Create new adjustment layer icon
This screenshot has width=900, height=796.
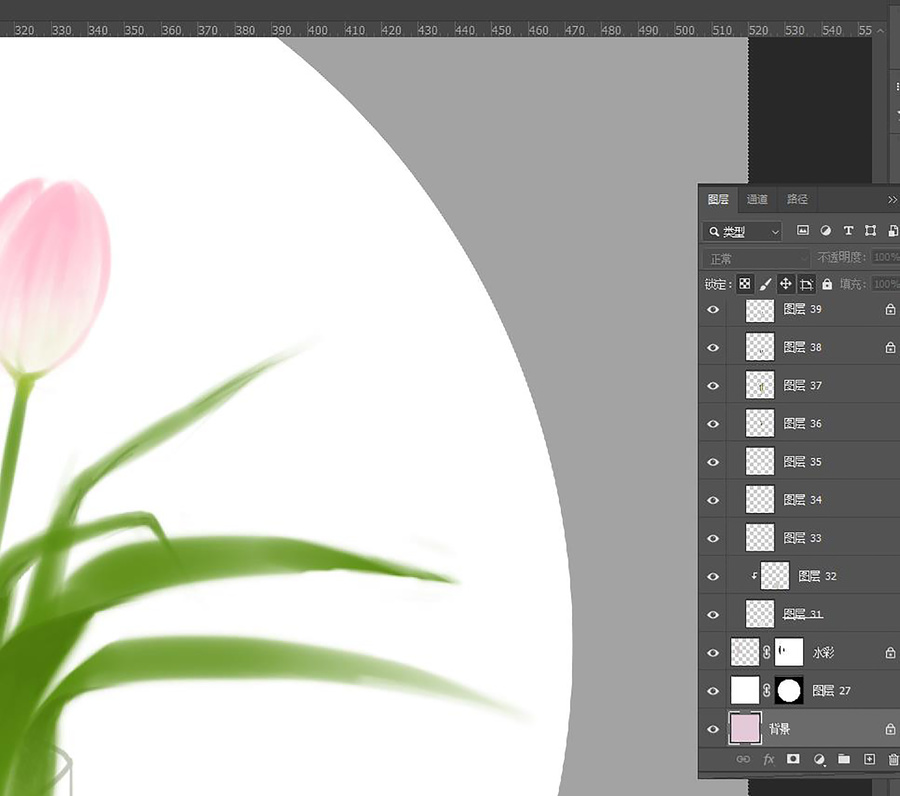[x=819, y=759]
